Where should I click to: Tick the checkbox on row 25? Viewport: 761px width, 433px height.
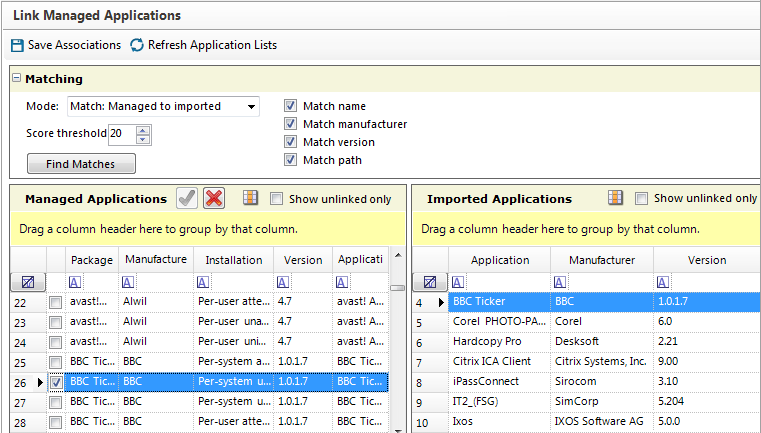(56, 361)
